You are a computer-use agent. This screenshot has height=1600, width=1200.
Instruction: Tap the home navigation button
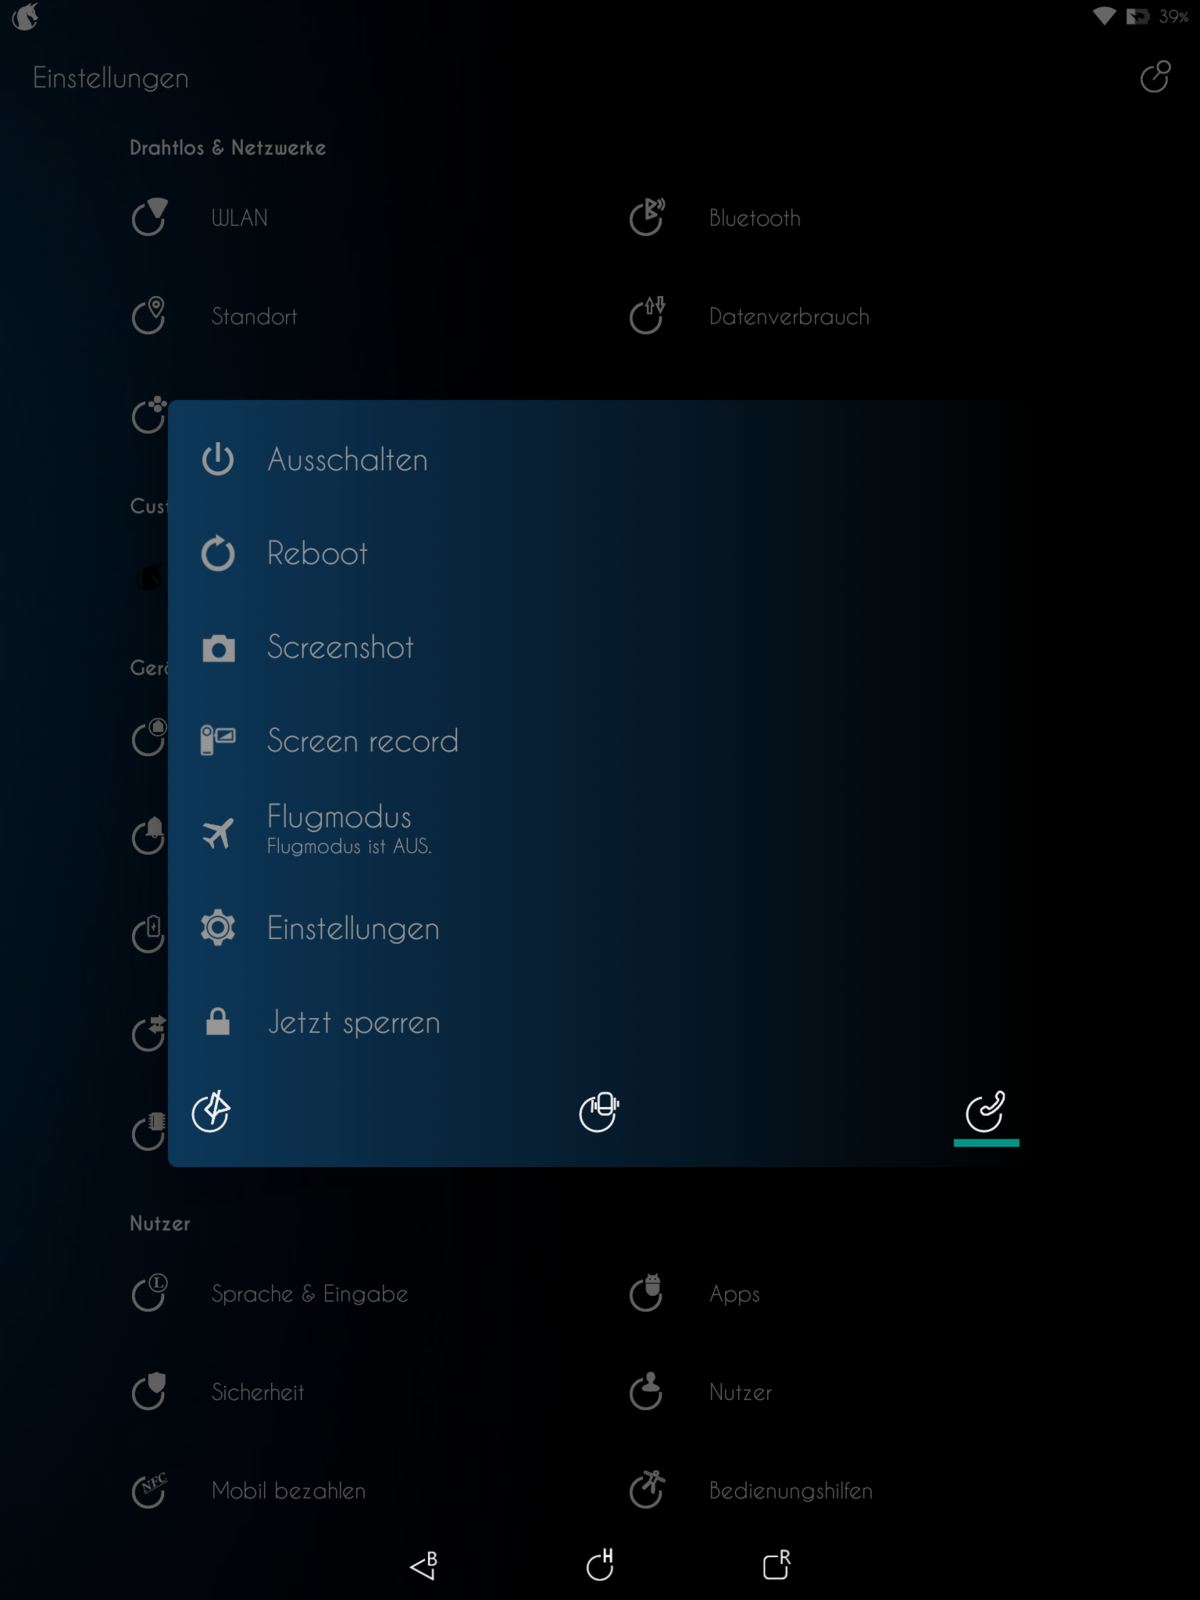[x=600, y=1565]
